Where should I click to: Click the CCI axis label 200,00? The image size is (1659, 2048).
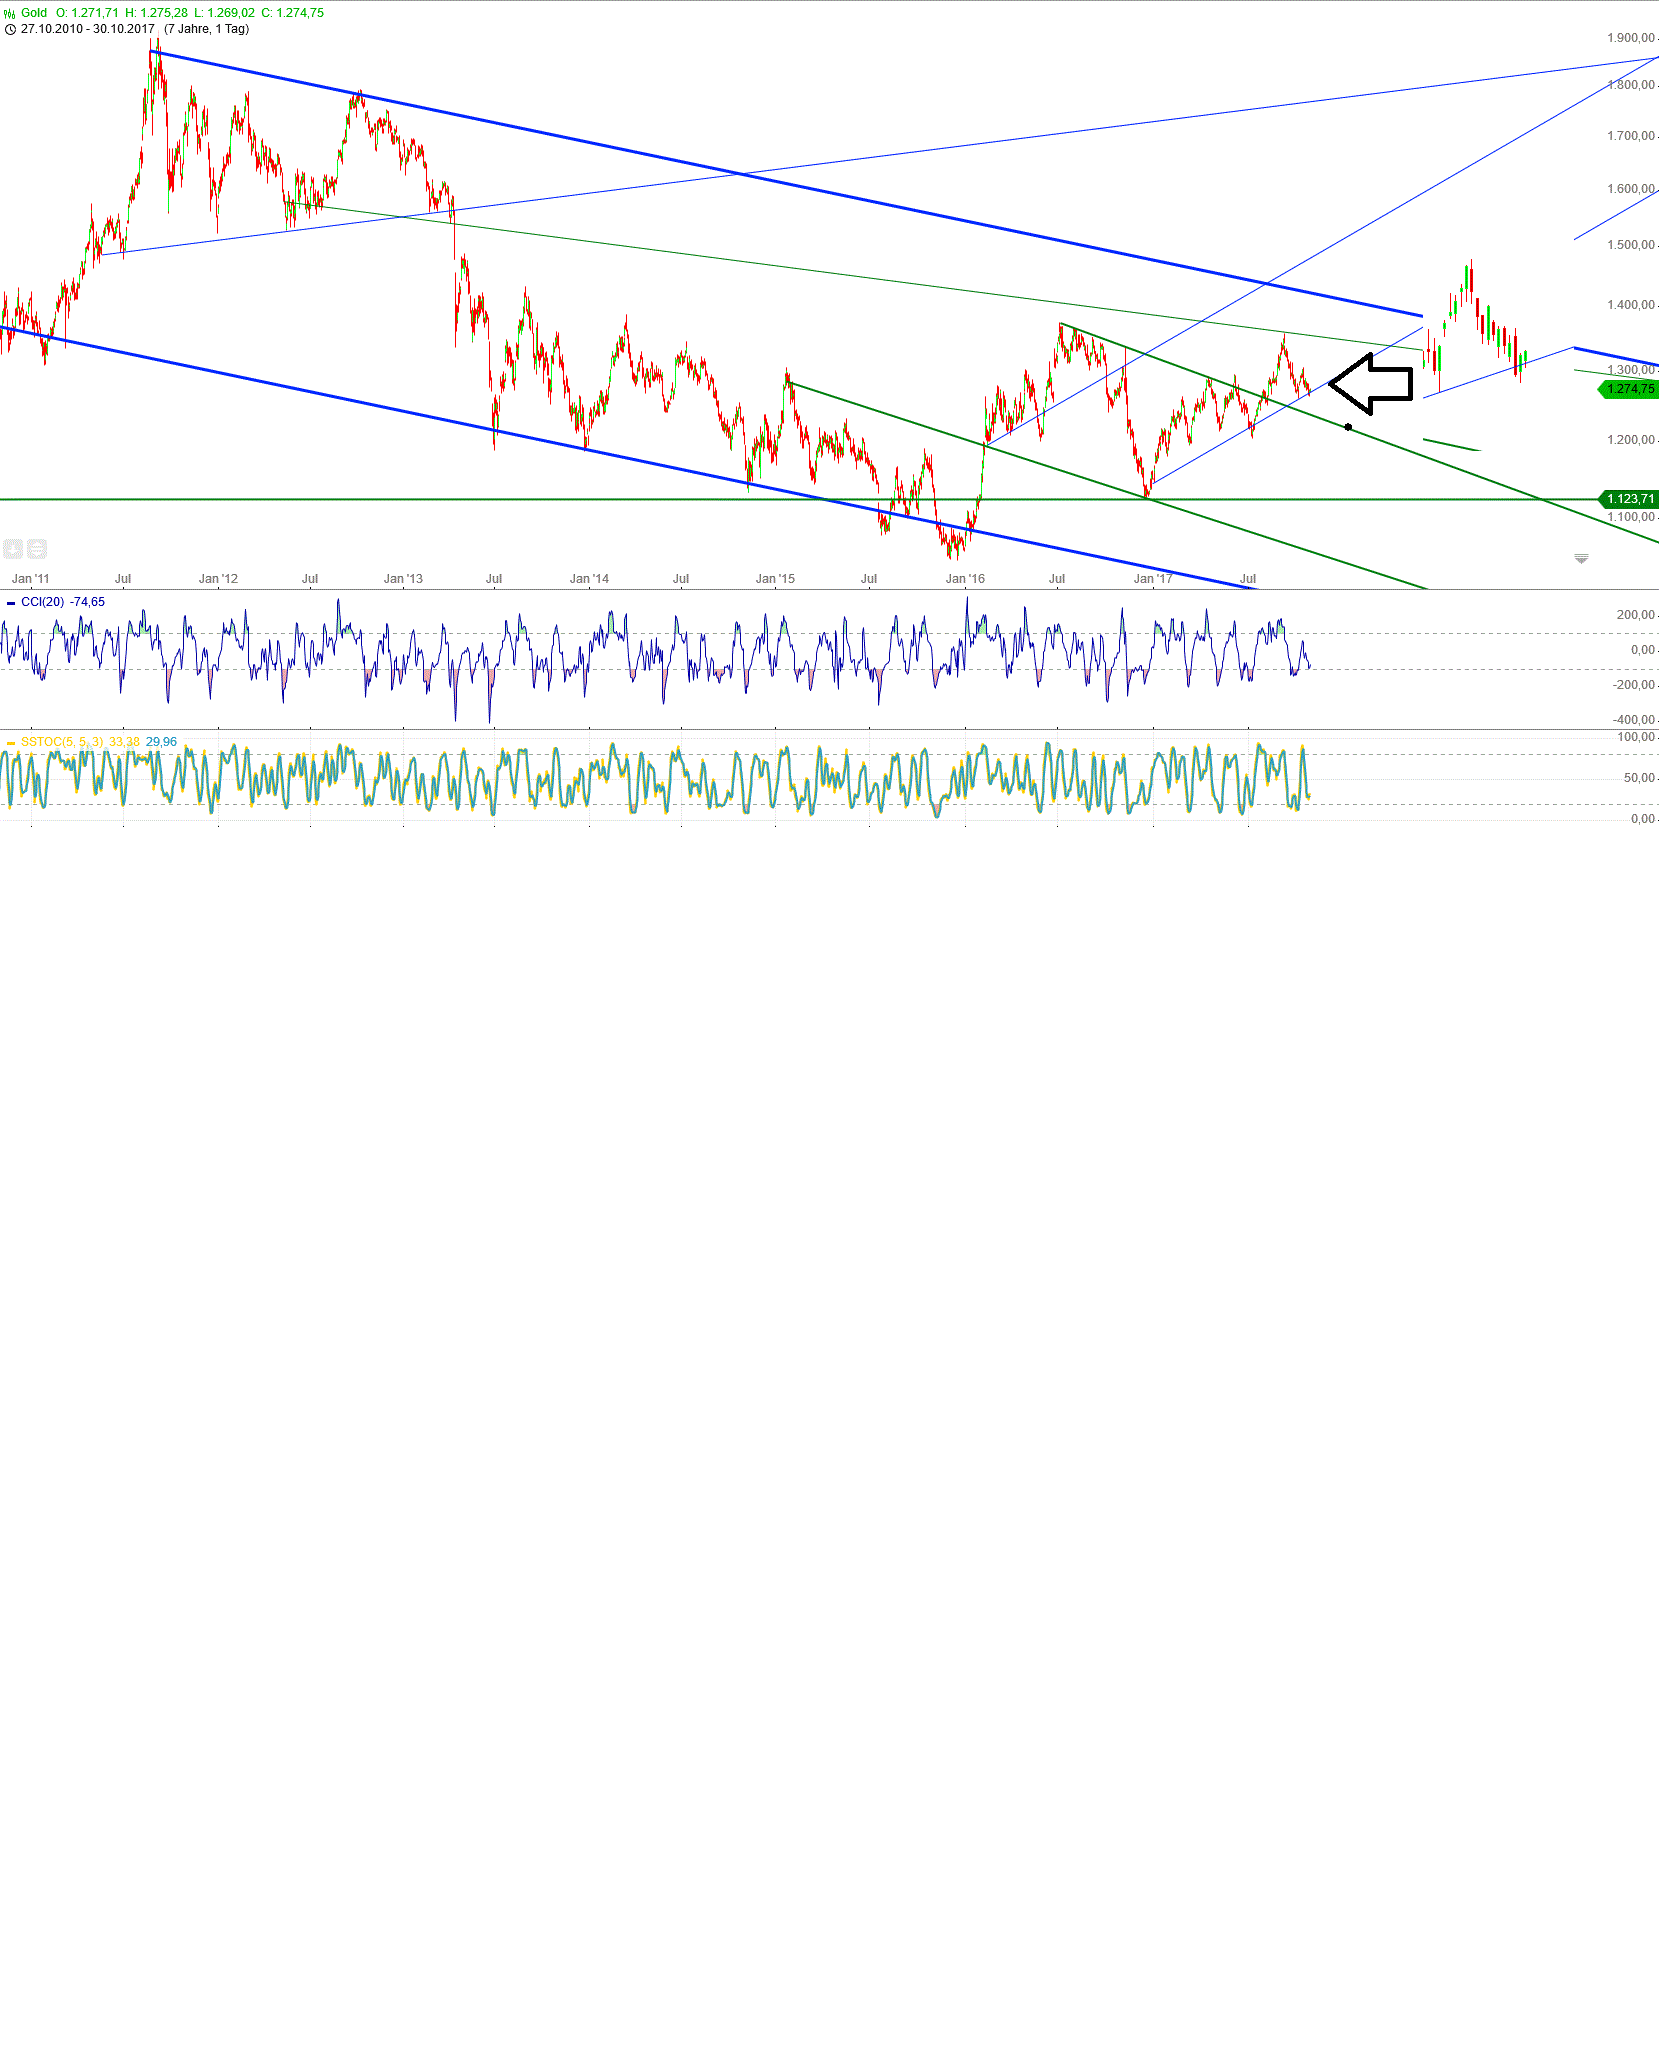pyautogui.click(x=1636, y=615)
